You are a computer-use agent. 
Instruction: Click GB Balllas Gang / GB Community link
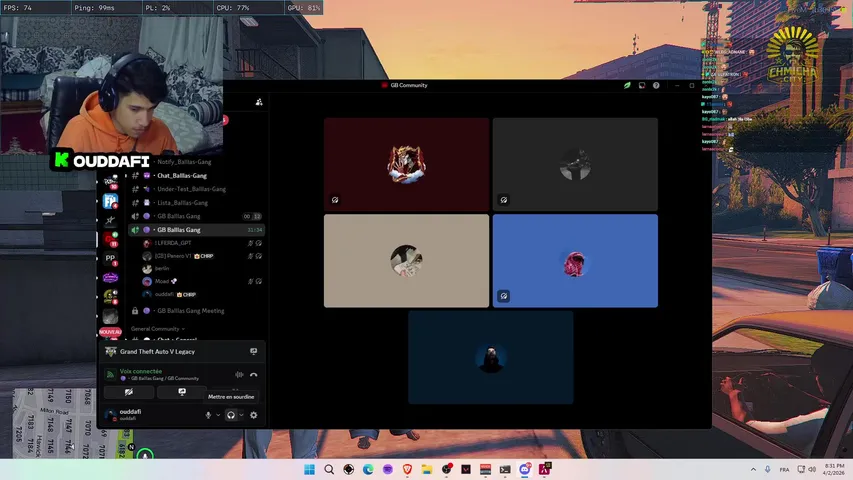165,378
